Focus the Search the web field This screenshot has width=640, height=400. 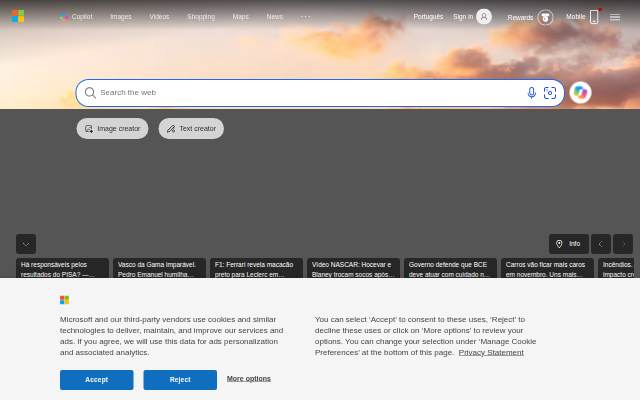pyautogui.click(x=310, y=93)
